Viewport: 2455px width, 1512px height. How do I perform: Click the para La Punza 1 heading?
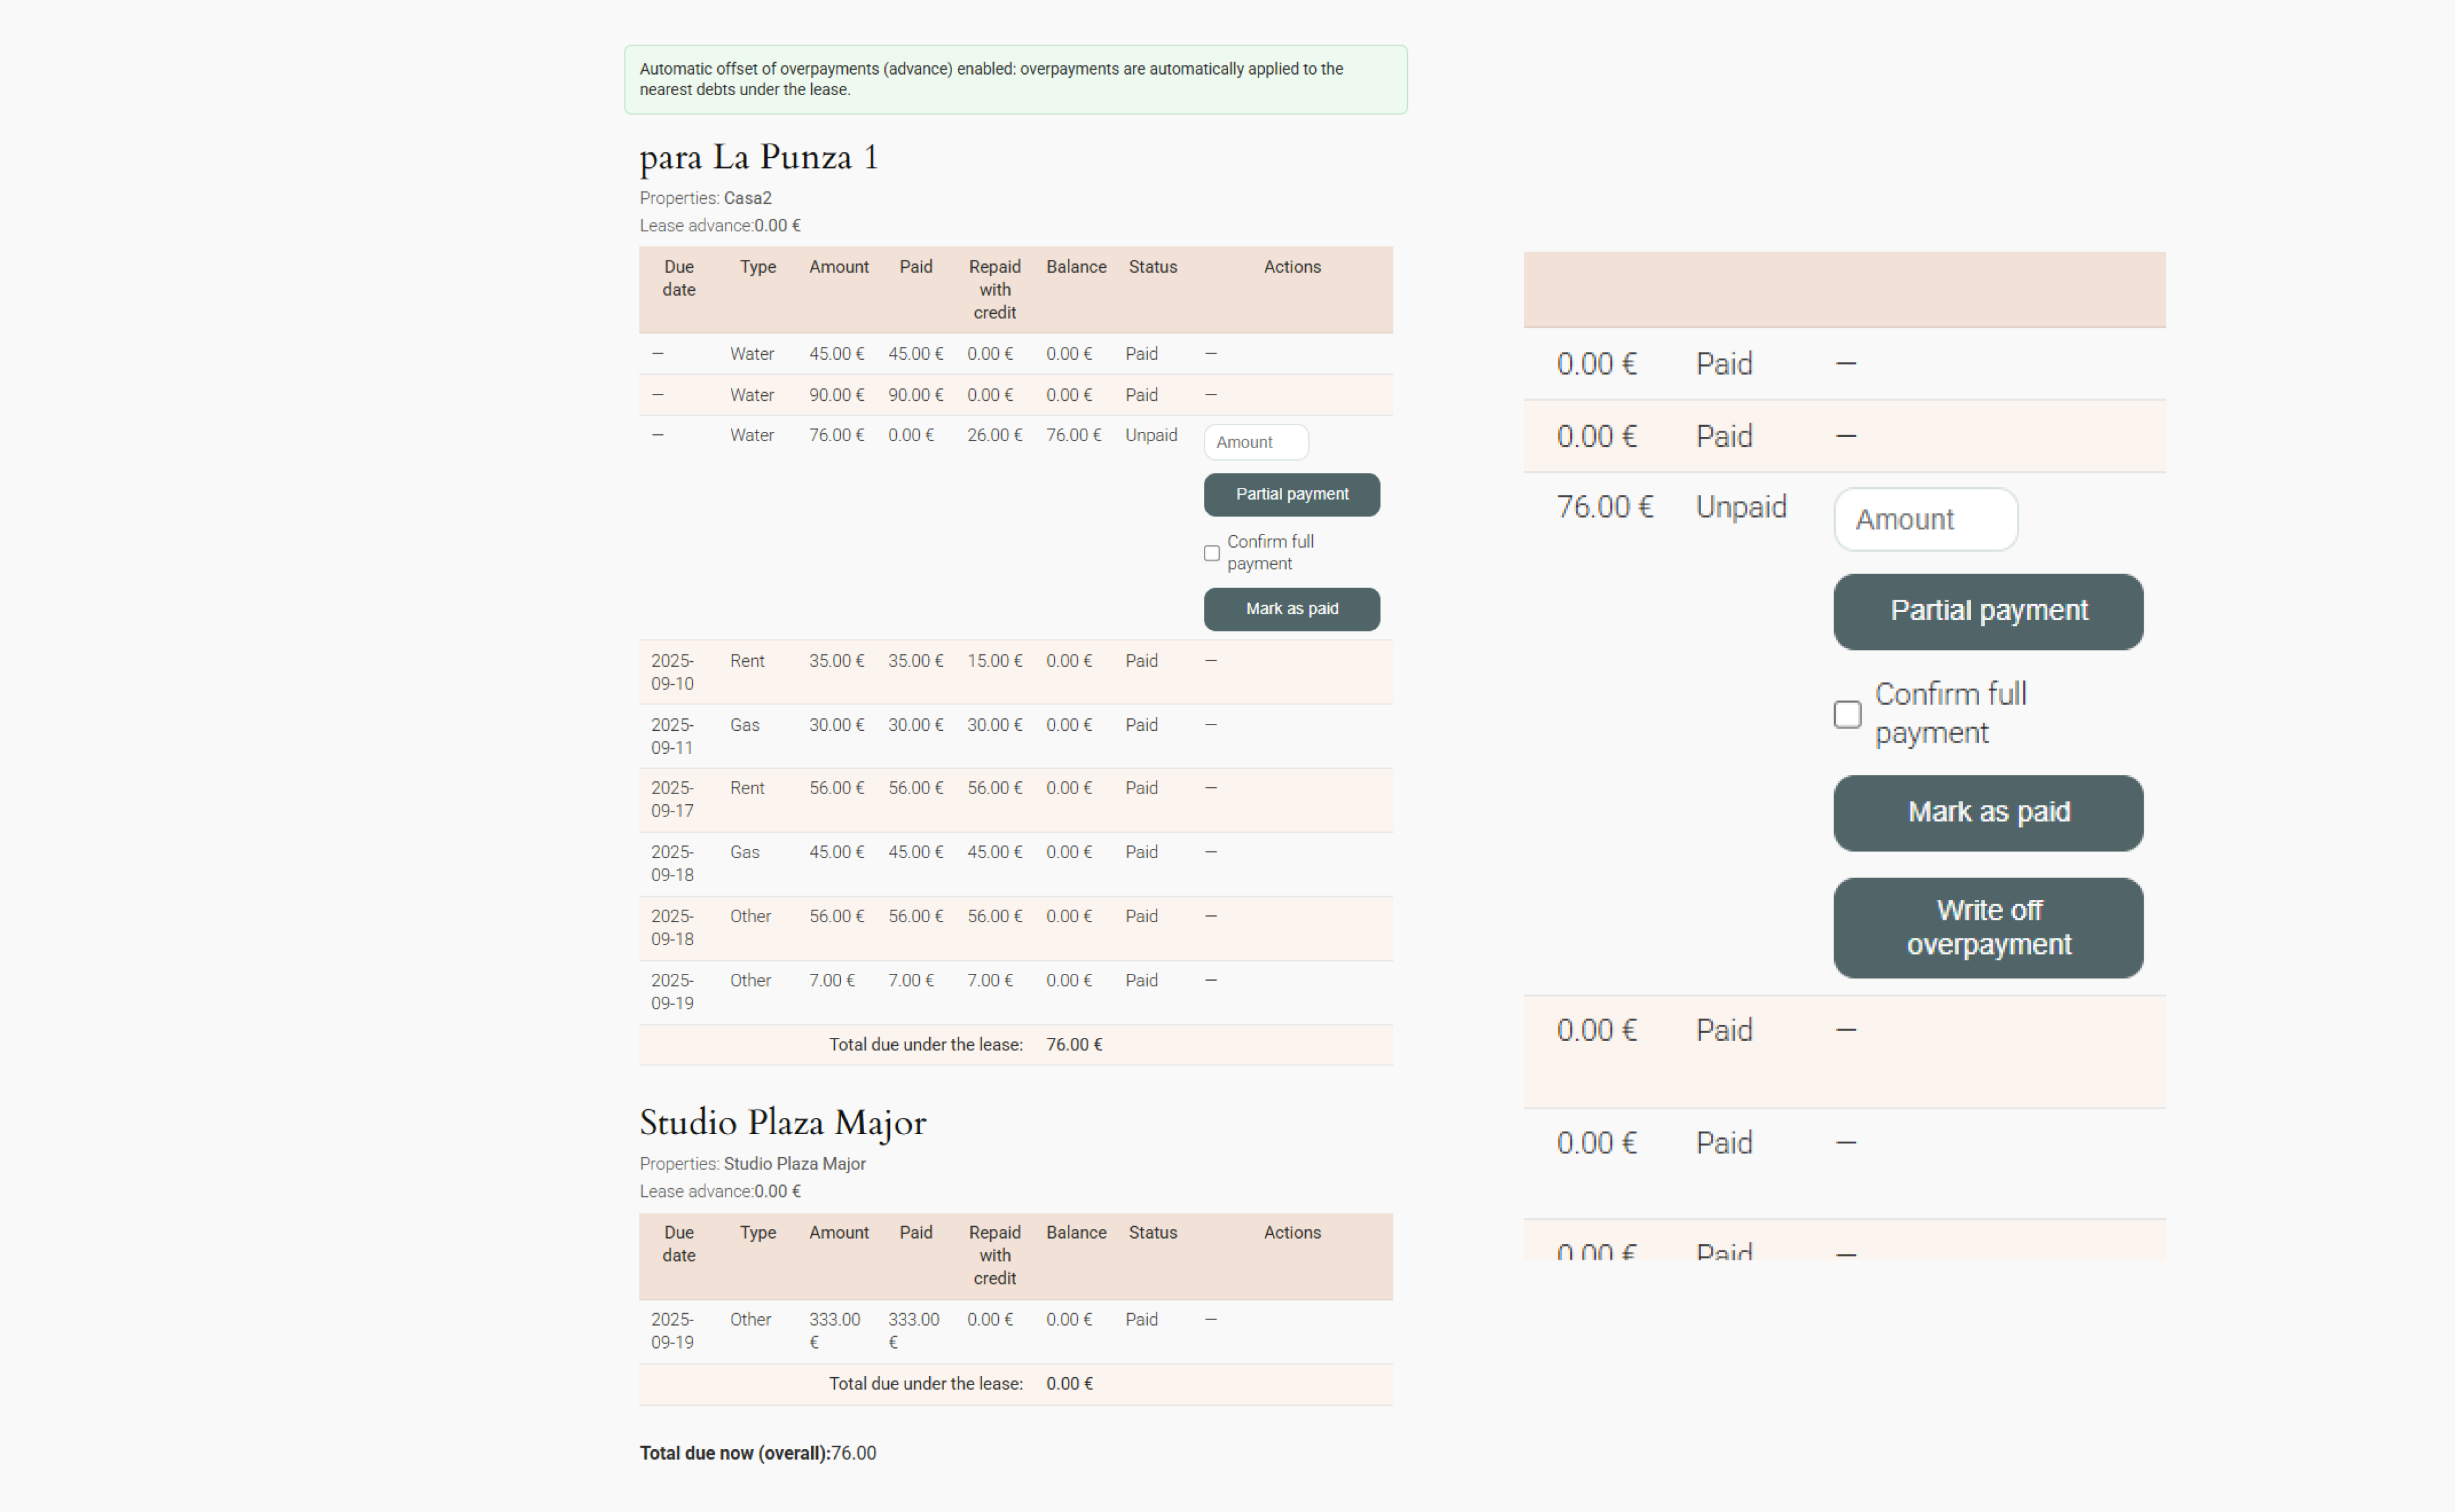[x=758, y=158]
